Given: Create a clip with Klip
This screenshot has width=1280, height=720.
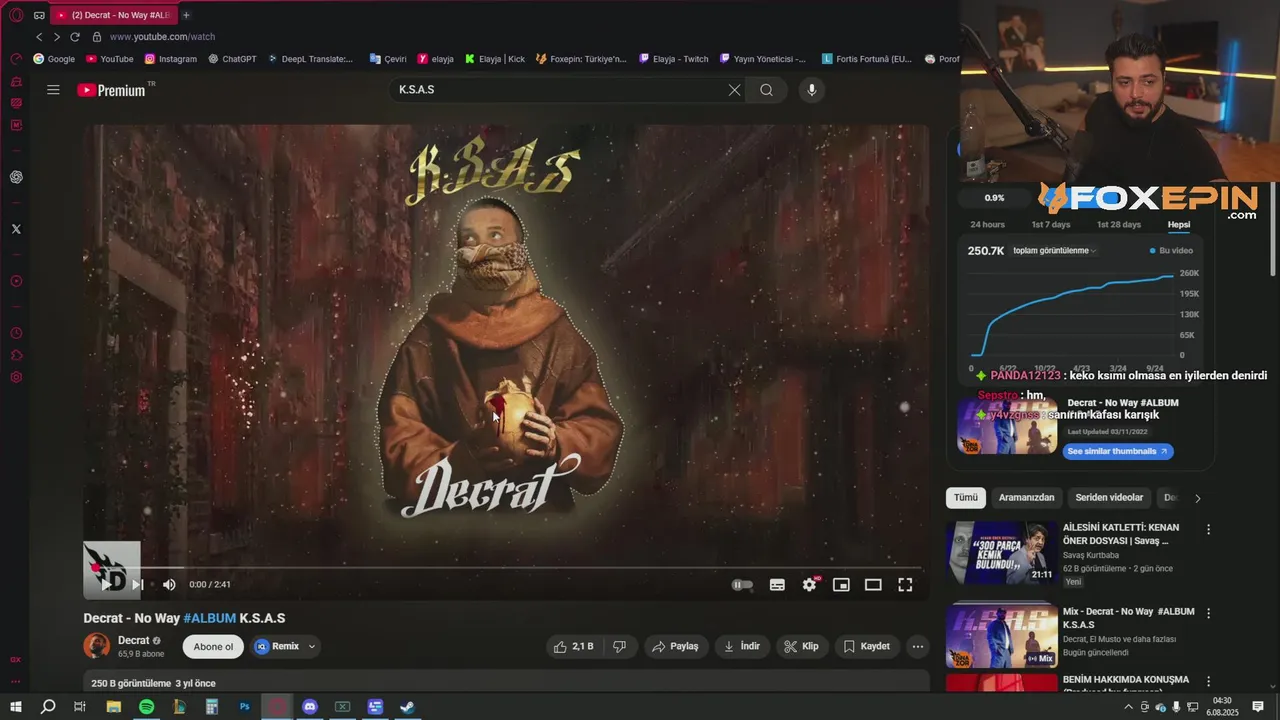Looking at the screenshot, I should point(802,647).
